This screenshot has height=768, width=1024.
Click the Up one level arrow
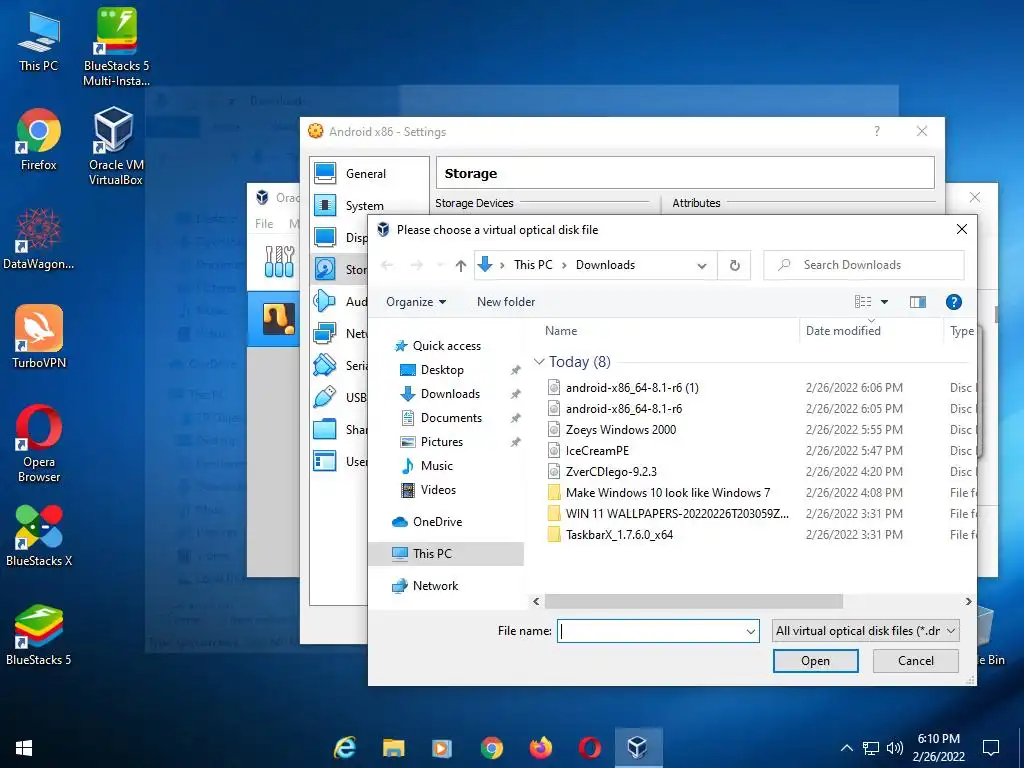461,265
